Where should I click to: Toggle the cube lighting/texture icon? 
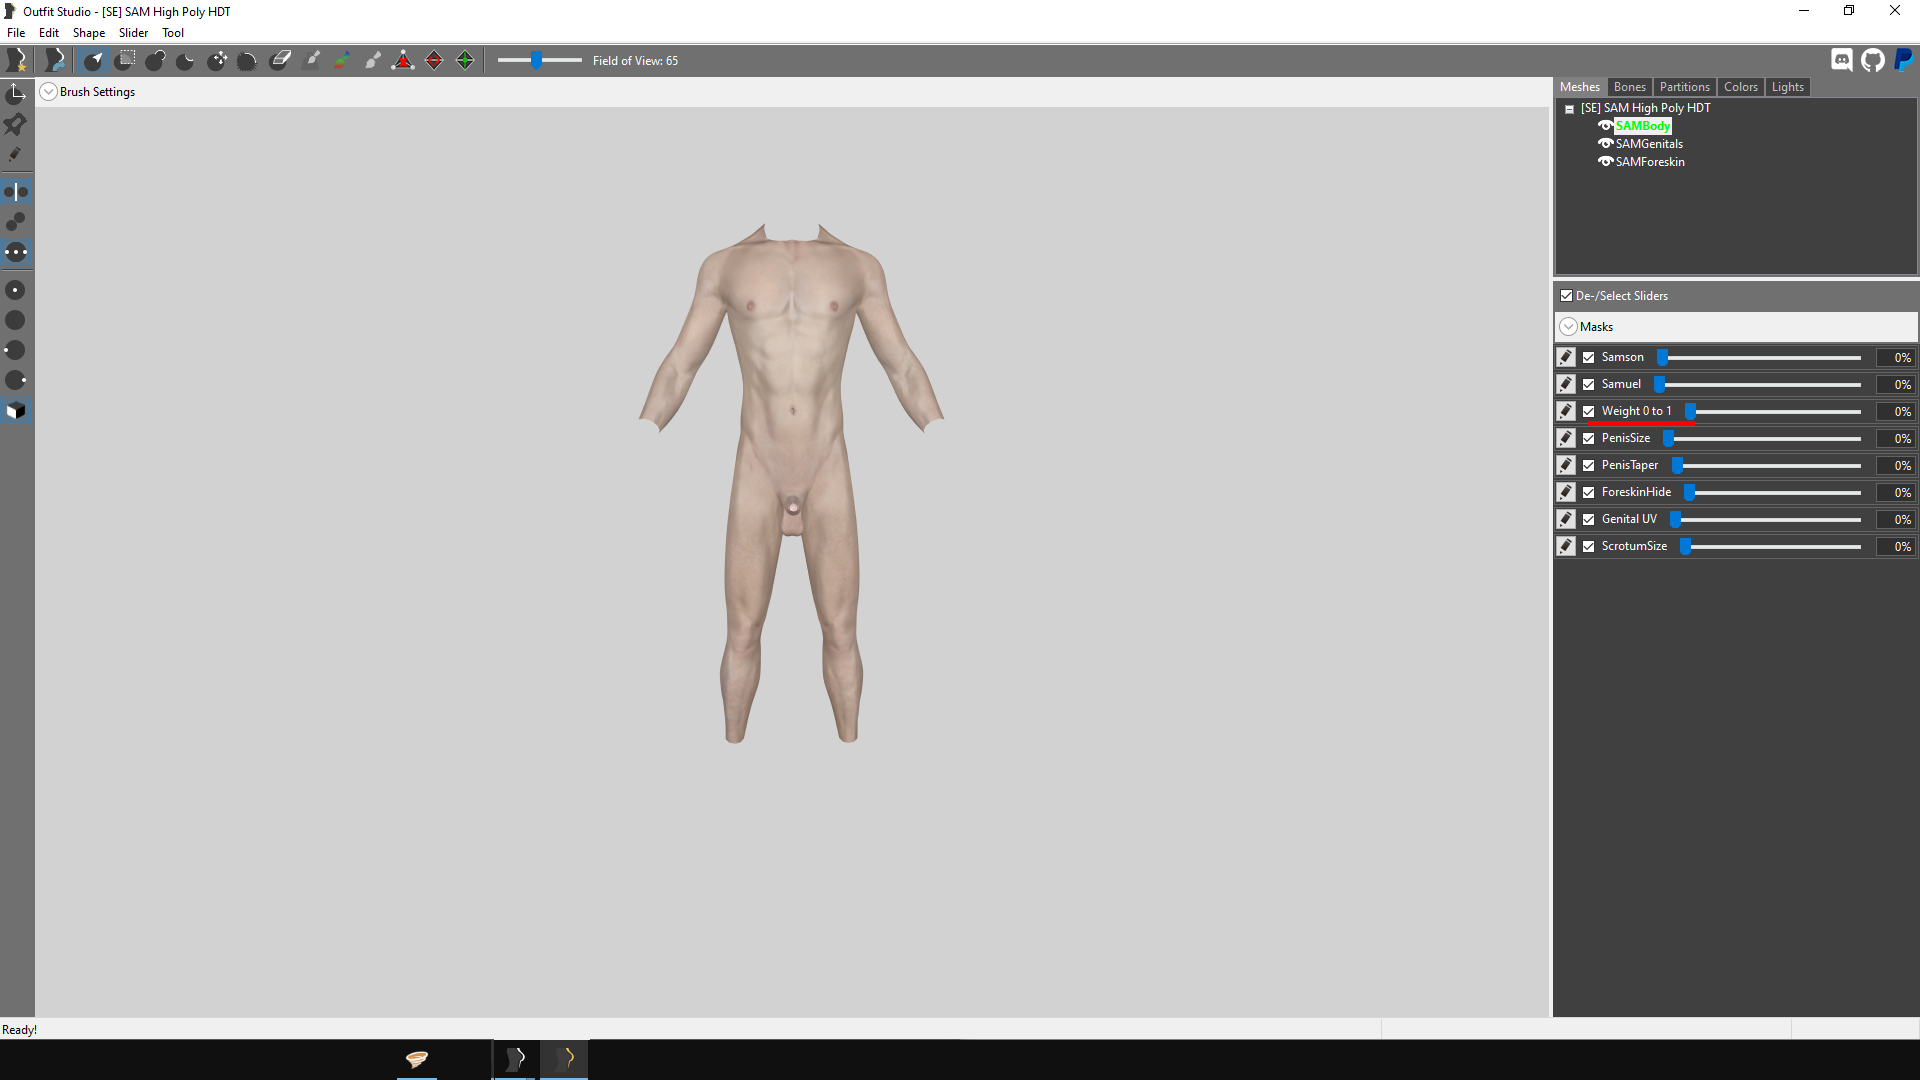pos(16,410)
